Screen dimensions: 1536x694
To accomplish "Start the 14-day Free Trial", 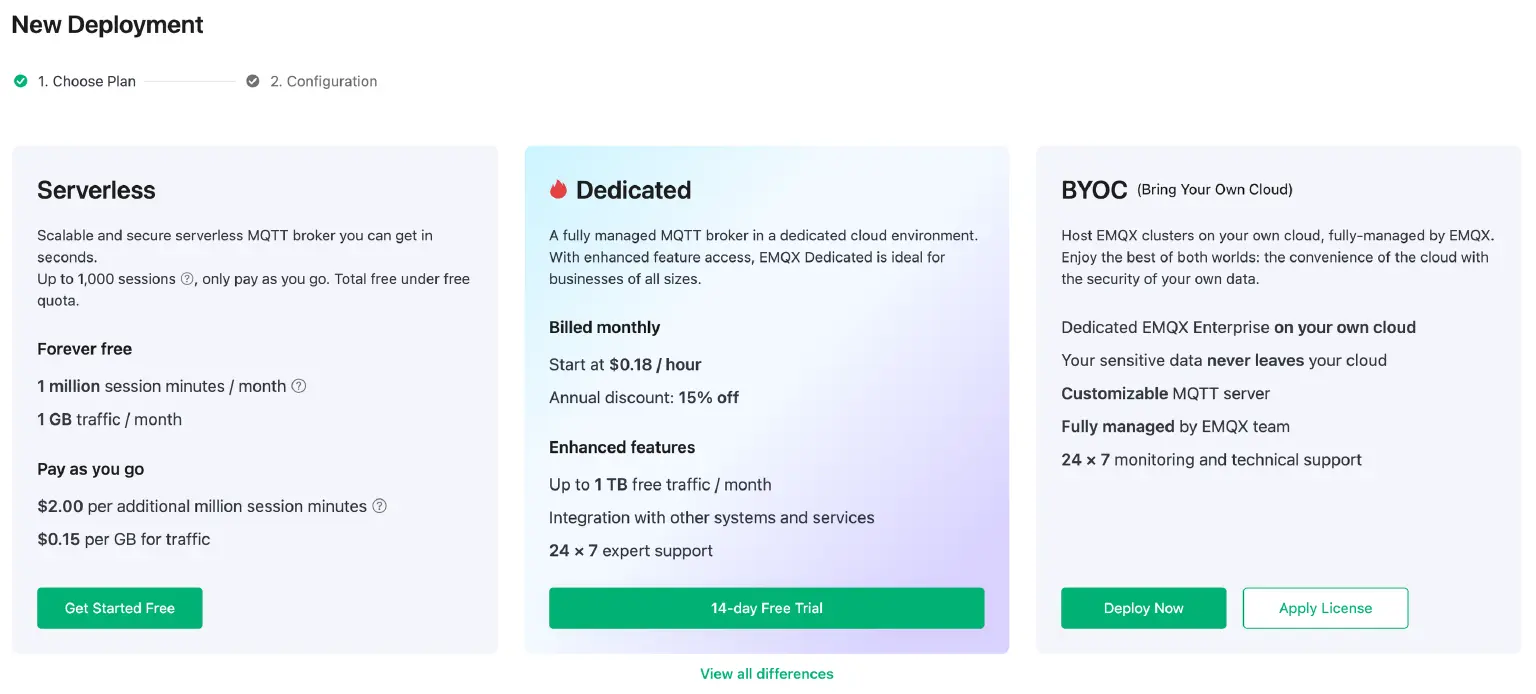I will click(x=766, y=608).
